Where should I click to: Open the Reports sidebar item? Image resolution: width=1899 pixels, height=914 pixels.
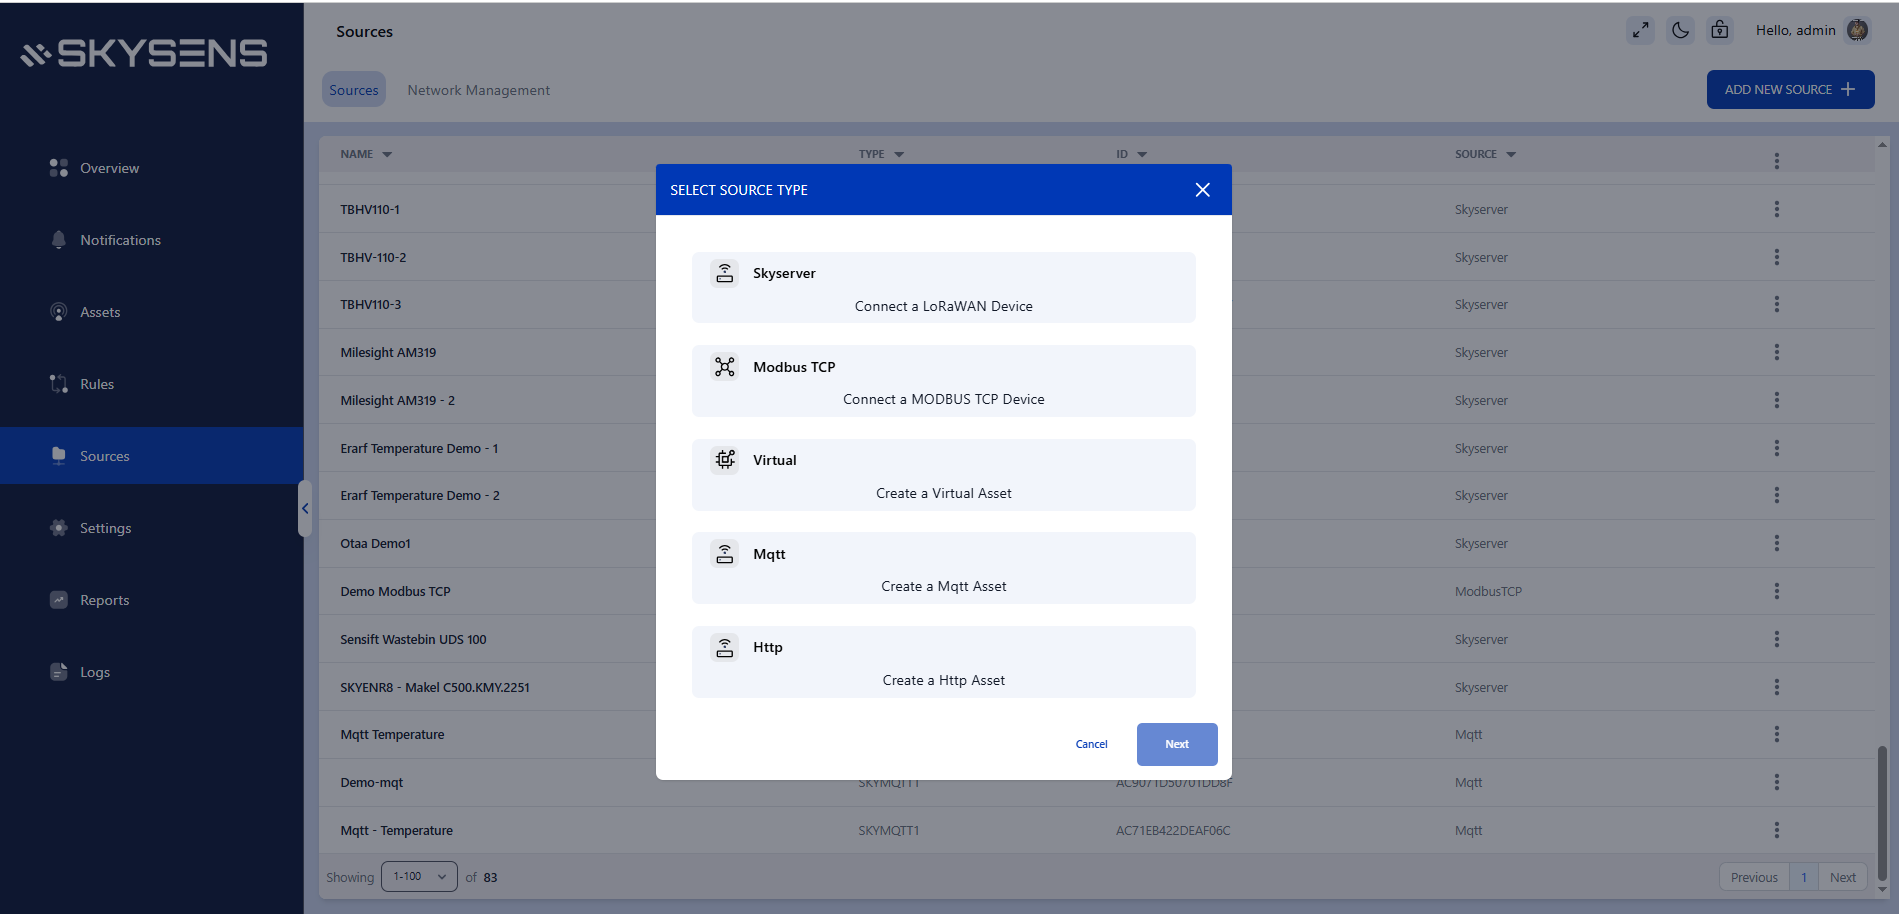(104, 600)
